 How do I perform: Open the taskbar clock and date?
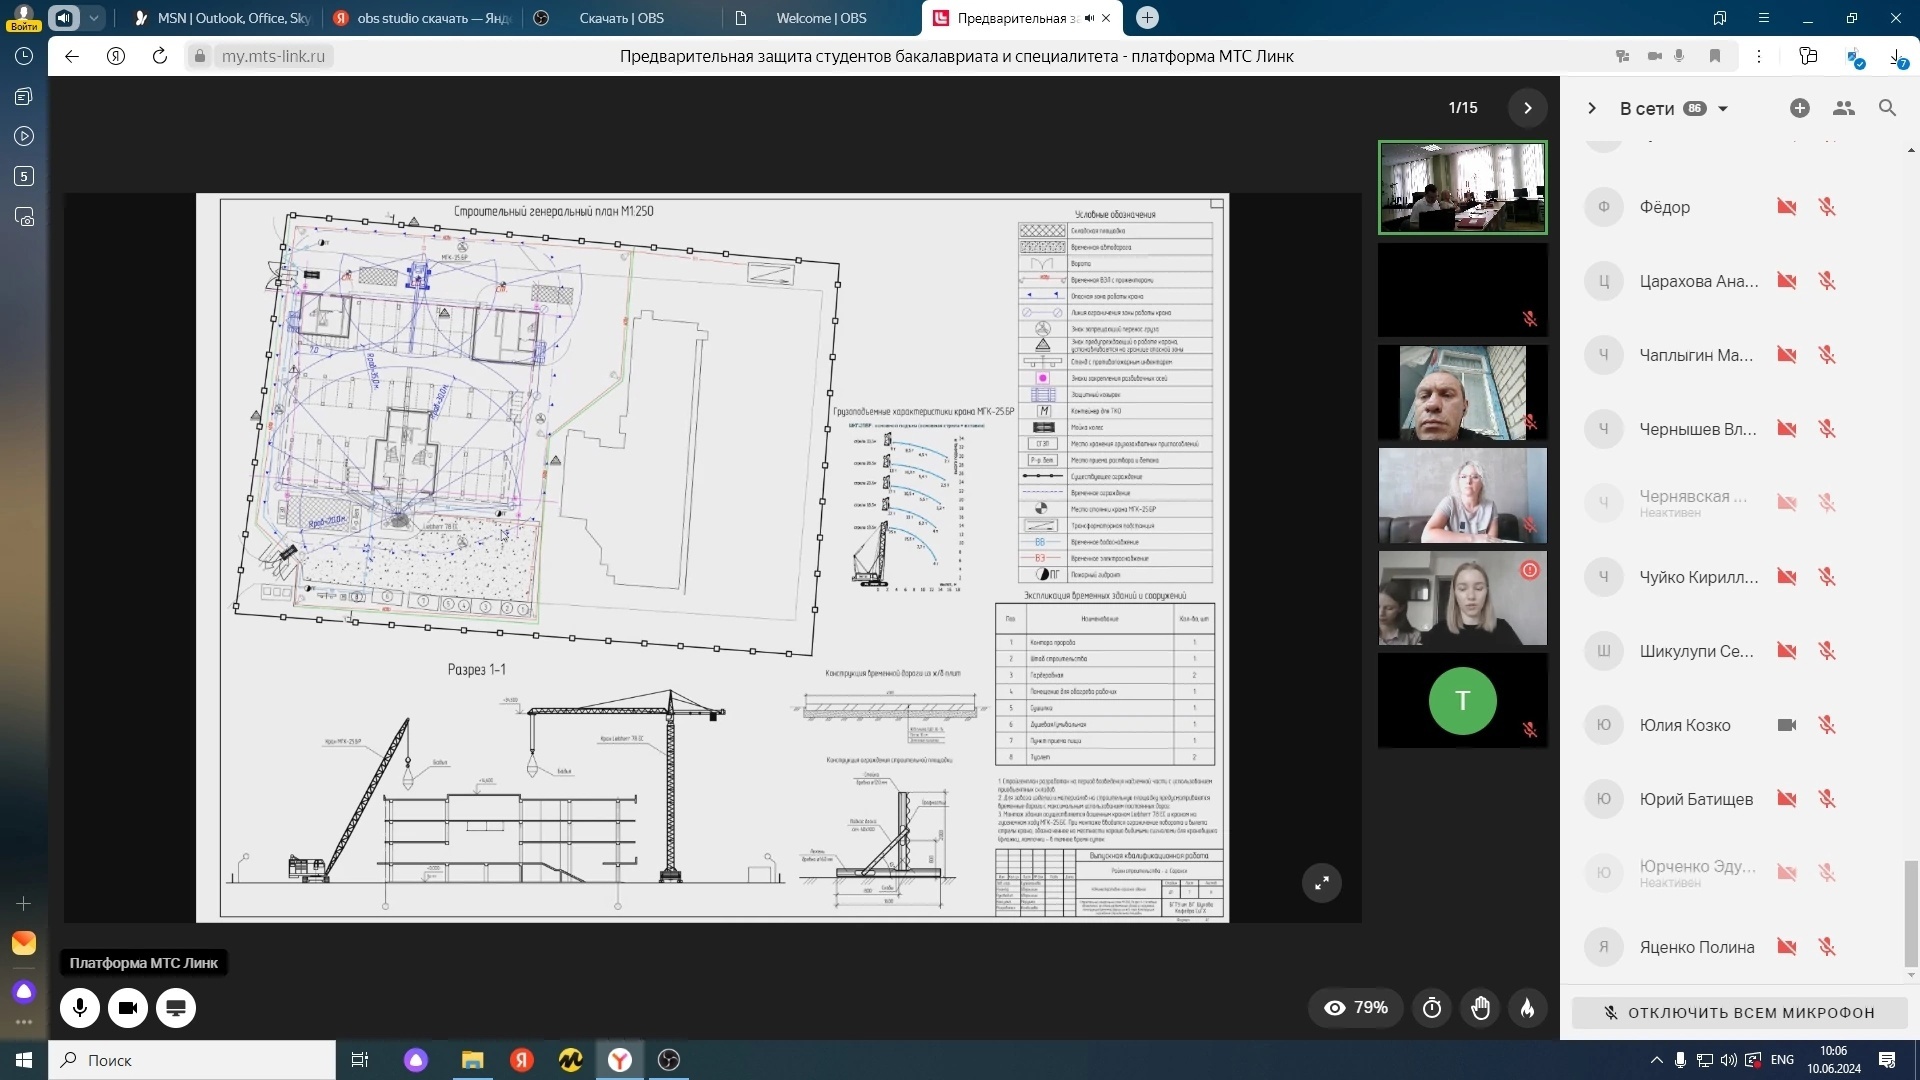(x=1834, y=1060)
